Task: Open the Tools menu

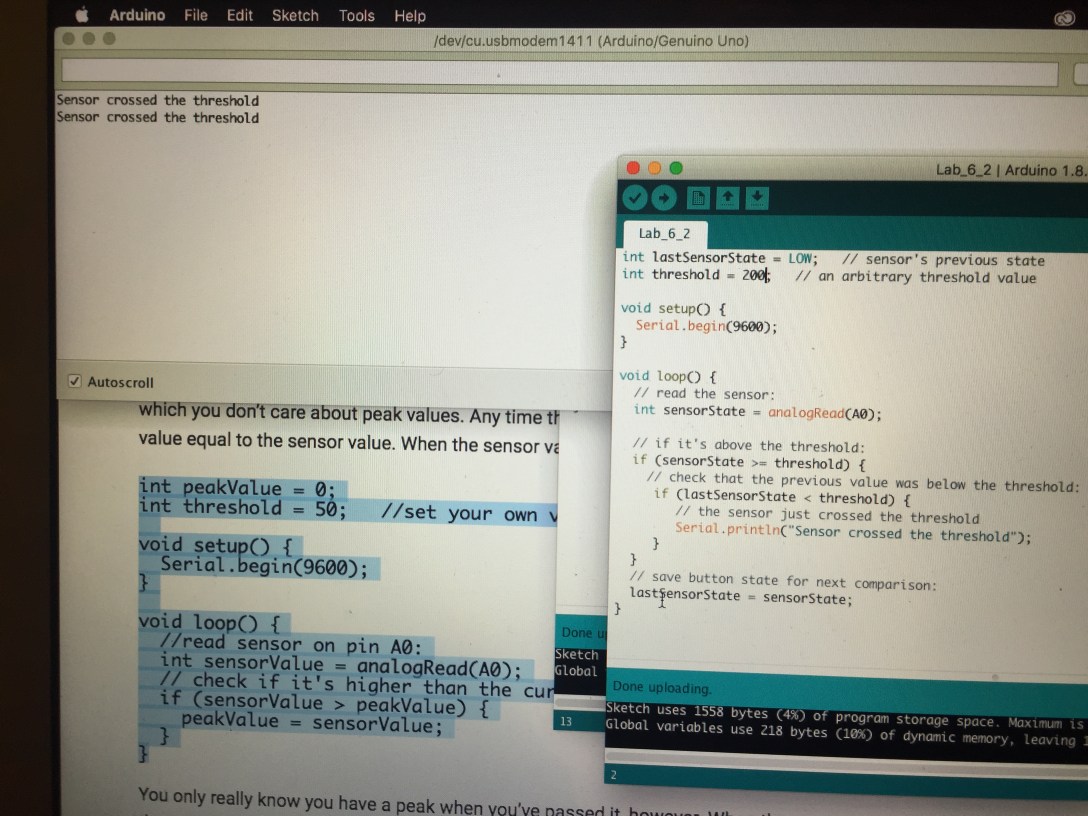Action: 356,16
